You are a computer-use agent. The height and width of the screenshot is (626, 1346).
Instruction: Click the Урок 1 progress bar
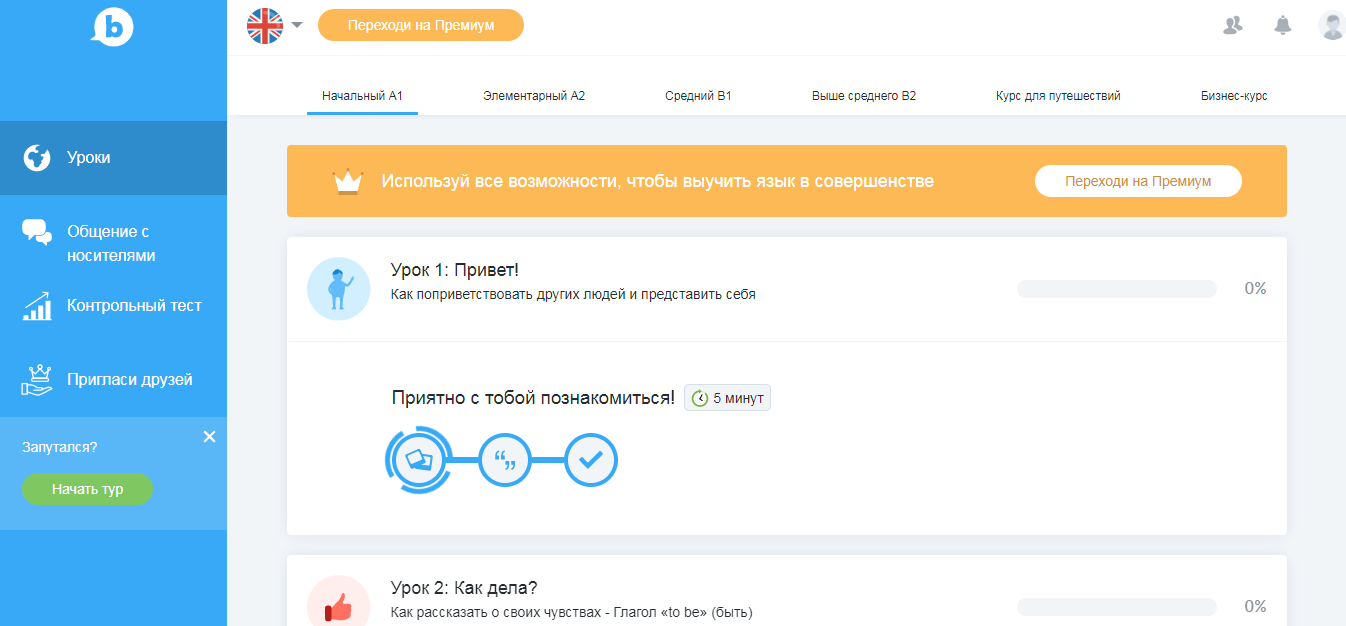coord(1115,288)
